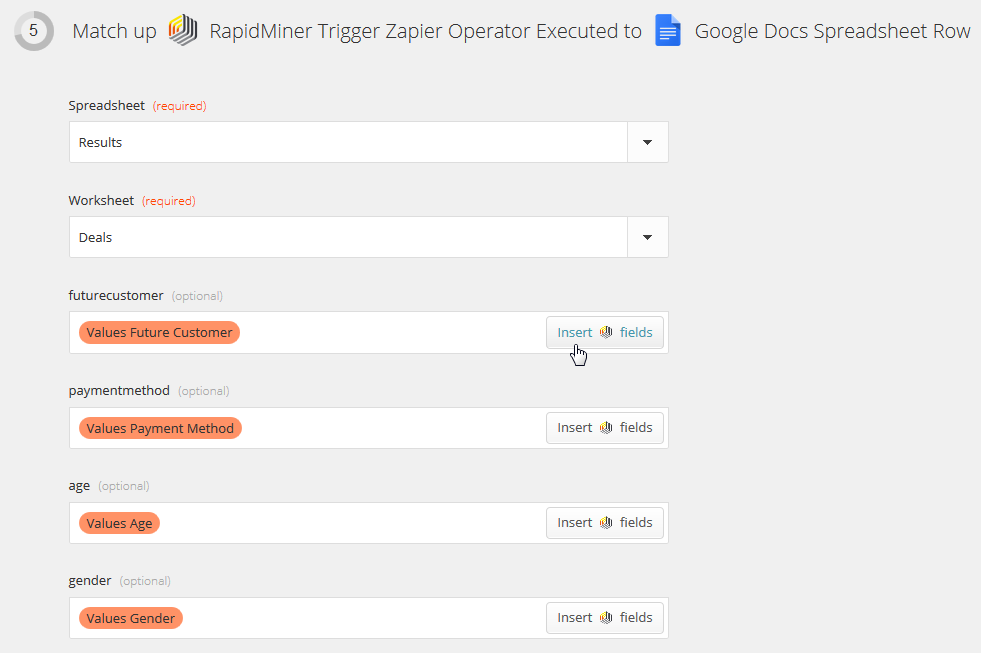
Task: Click the fields icon inside paymentmethod Insert button
Action: point(608,427)
